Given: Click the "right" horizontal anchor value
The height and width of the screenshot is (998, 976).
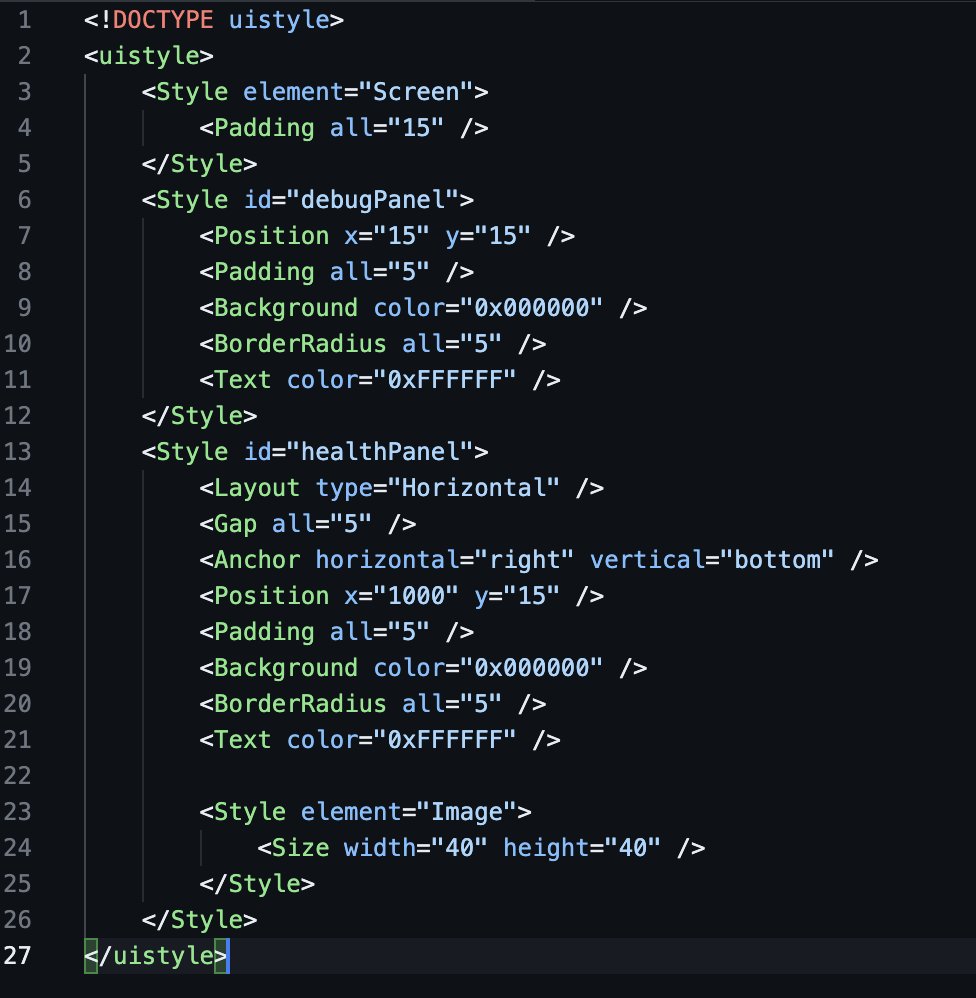Looking at the screenshot, I should click(524, 560).
